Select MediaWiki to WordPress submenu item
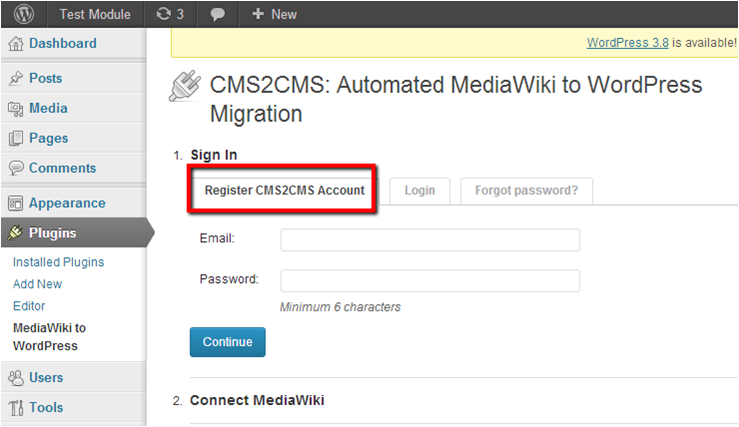 coord(49,337)
